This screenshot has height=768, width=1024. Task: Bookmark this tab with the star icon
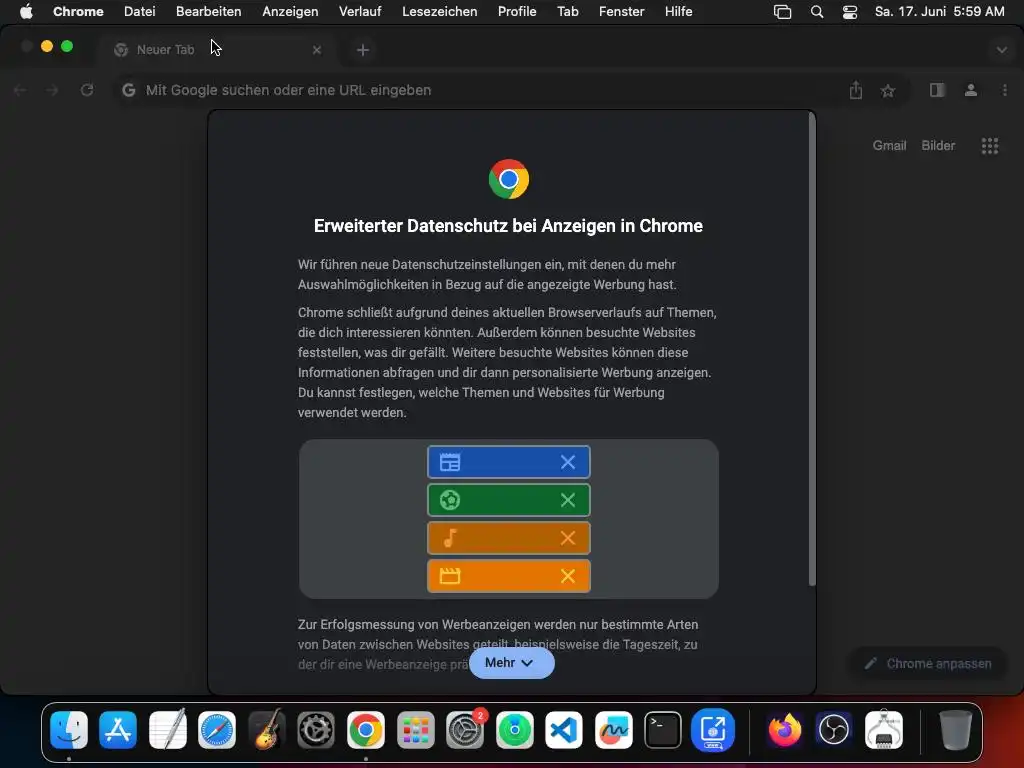(888, 91)
